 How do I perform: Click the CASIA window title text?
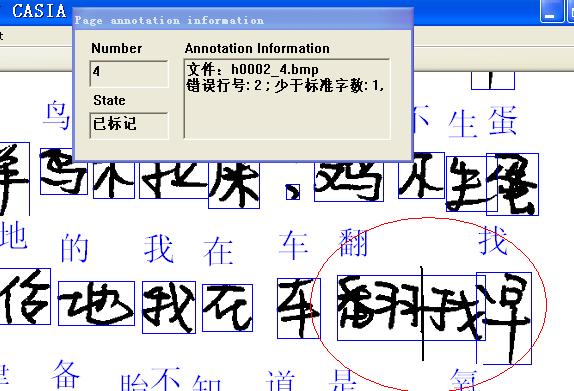39,11
